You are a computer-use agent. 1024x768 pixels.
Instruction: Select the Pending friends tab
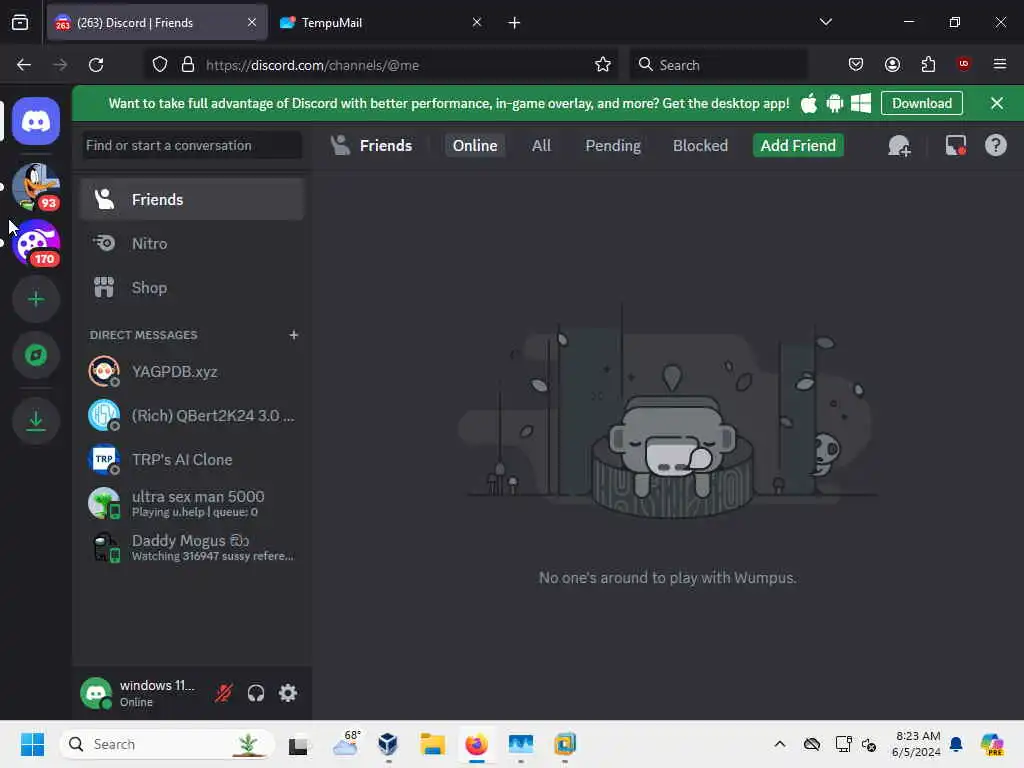[x=613, y=146]
